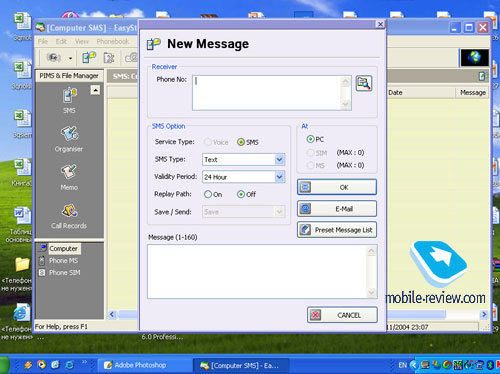Image resolution: width=500 pixels, height=374 pixels.
Task: Click the icon at the right end of the SMS header bar
Action: pyautogui.click(x=483, y=76)
